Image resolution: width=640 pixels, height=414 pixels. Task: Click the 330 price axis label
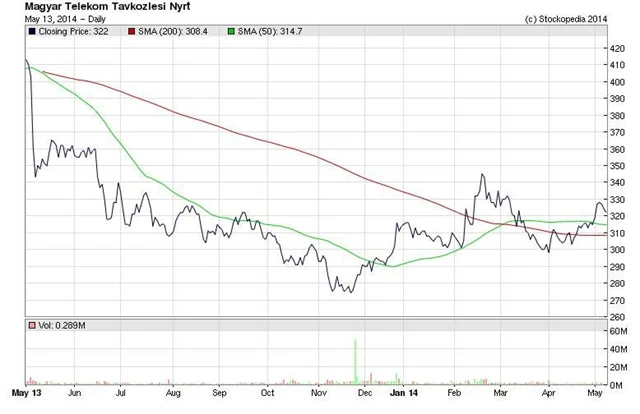click(x=617, y=200)
